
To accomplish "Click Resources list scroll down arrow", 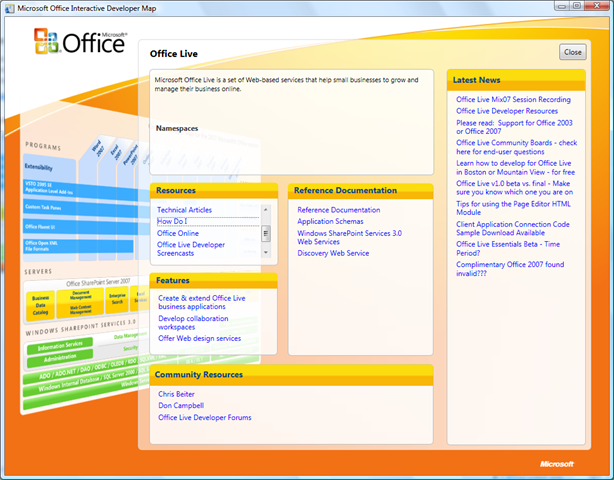I will (265, 253).
